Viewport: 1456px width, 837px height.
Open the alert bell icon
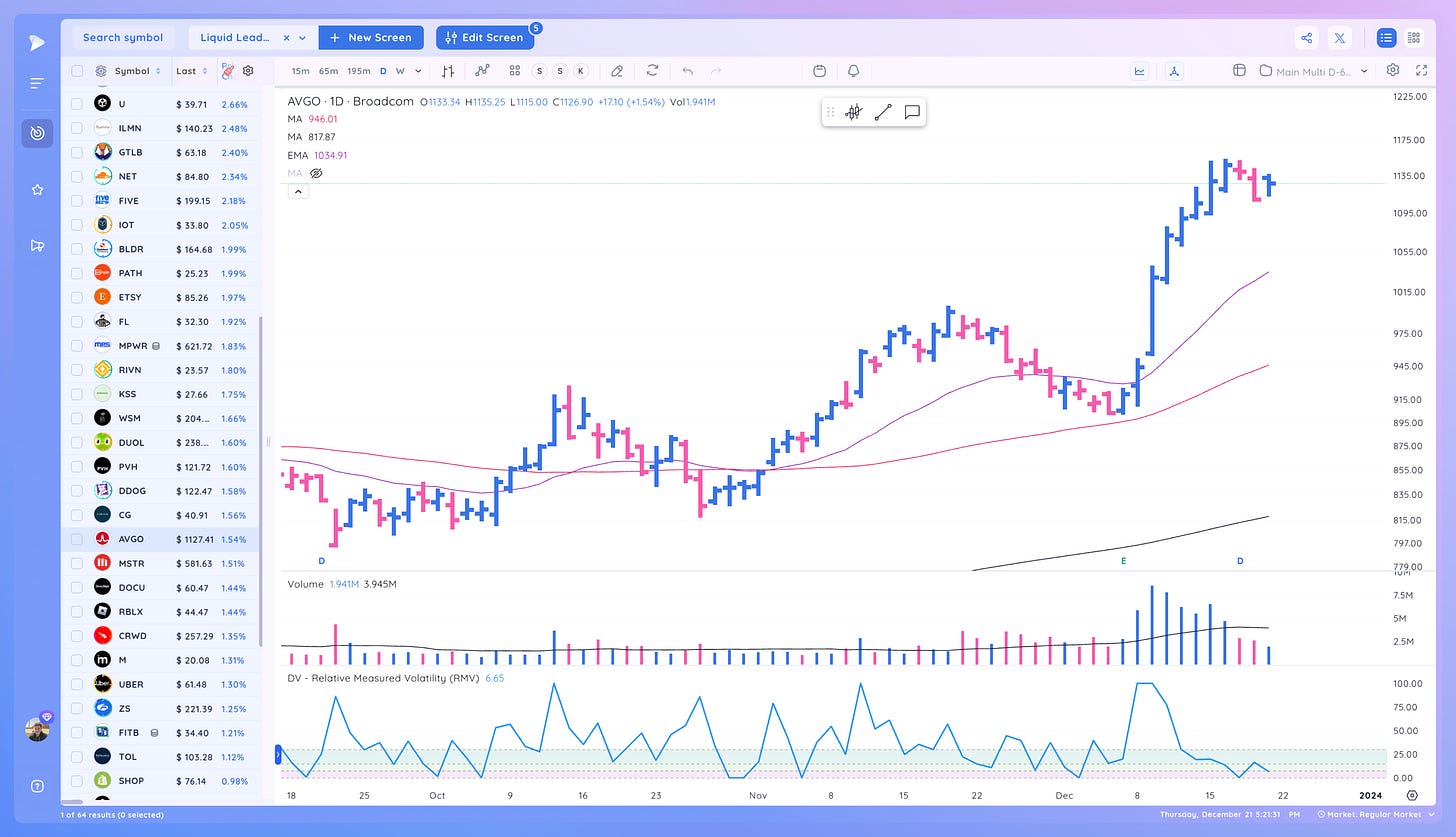tap(853, 71)
